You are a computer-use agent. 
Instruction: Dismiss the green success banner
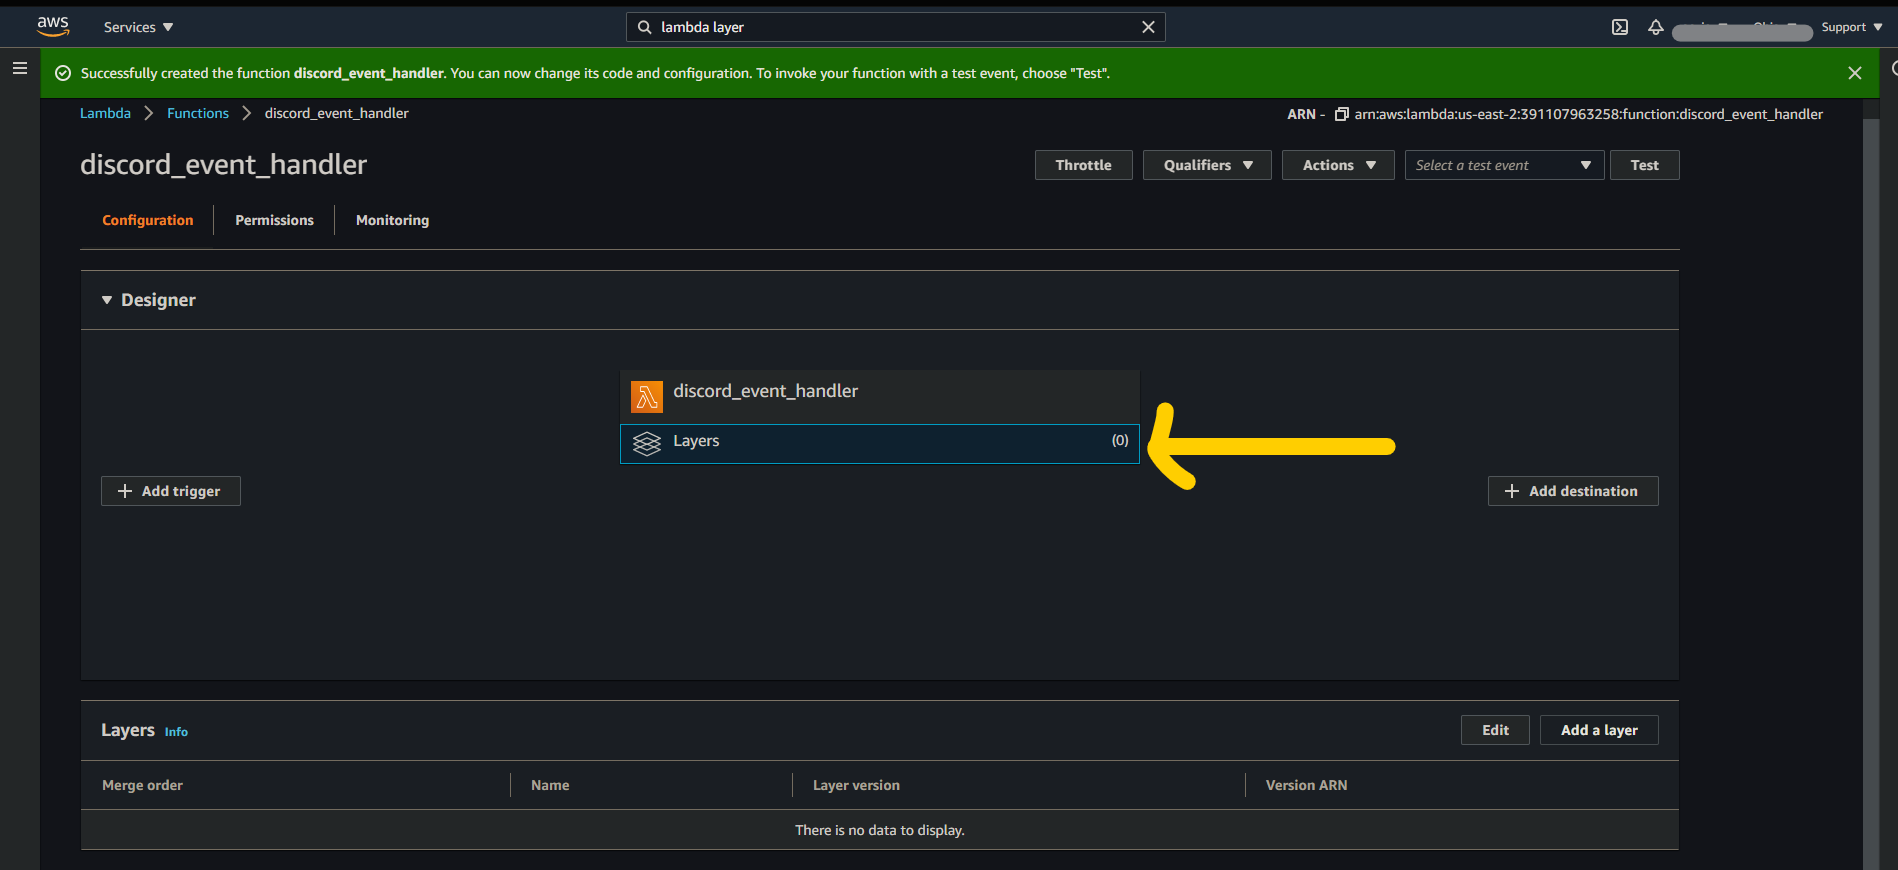(1855, 73)
